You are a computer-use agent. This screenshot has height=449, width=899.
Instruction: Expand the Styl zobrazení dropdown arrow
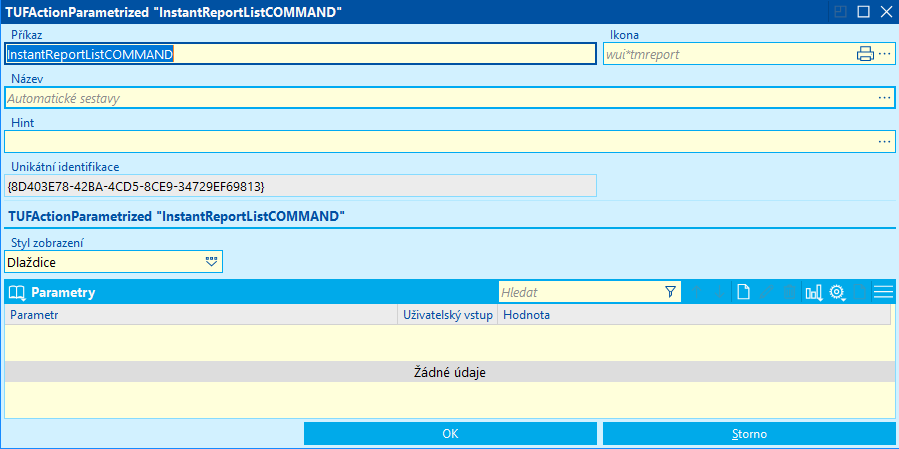[212, 261]
